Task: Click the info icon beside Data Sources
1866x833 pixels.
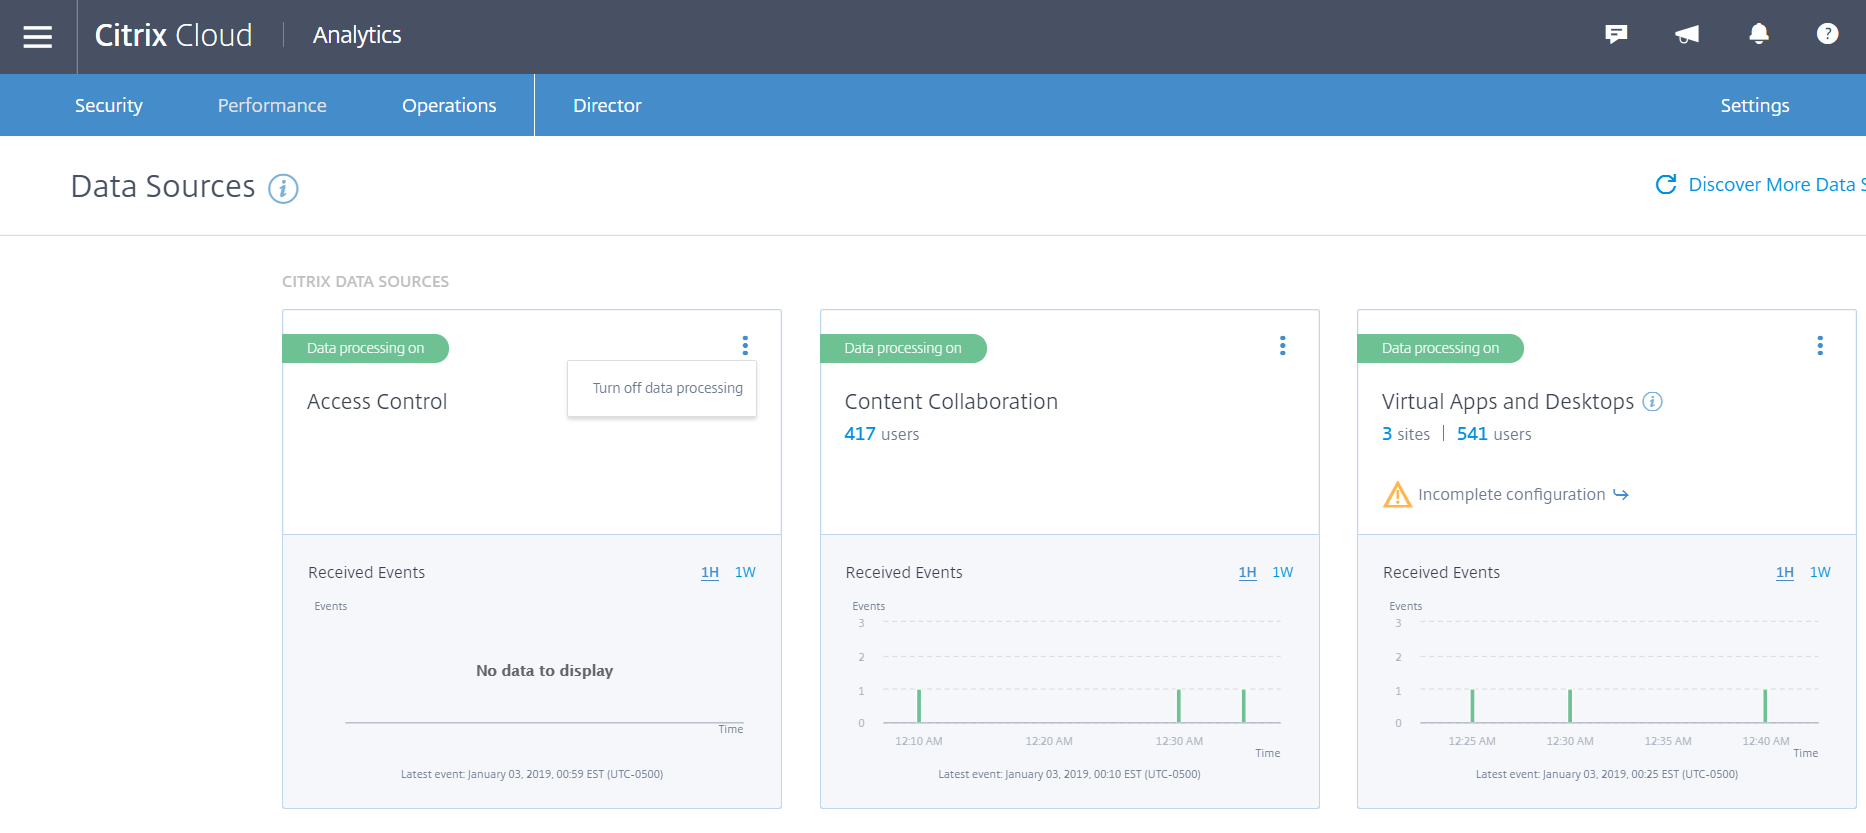Action: (283, 188)
